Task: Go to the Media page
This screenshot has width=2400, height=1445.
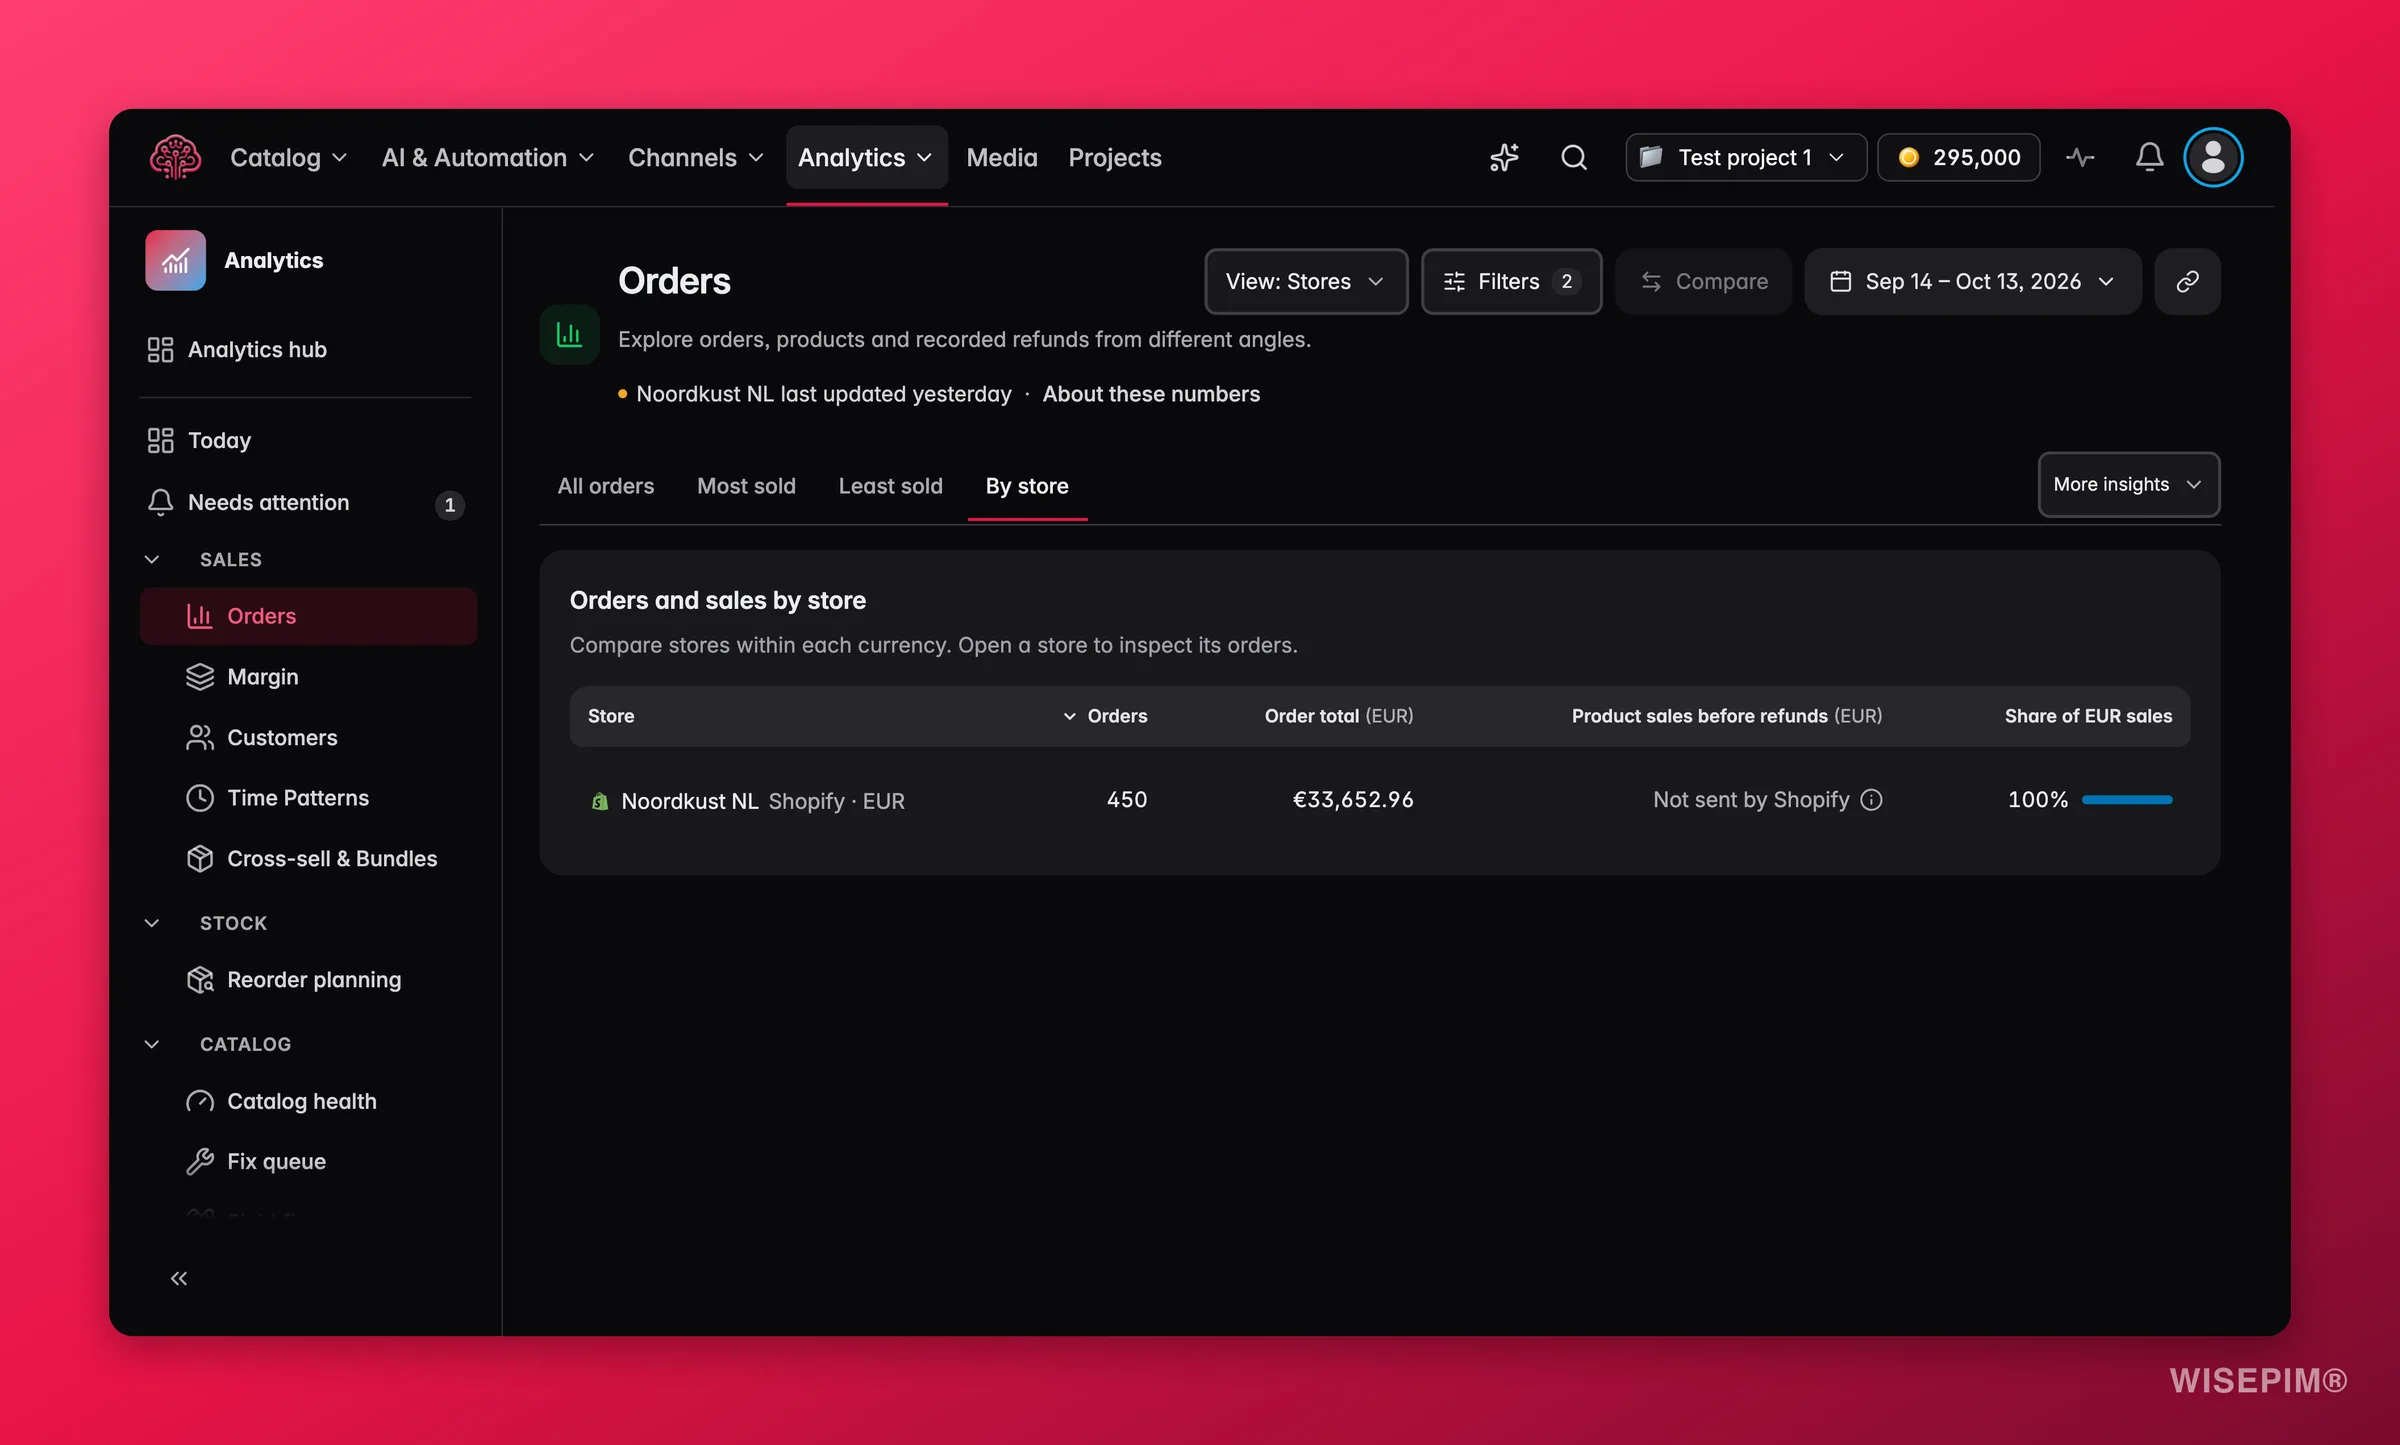Action: point(1002,157)
